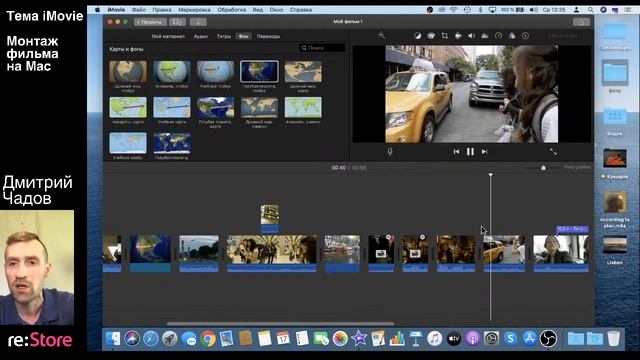
Task: Open Siri from the Dock
Action: click(132, 339)
